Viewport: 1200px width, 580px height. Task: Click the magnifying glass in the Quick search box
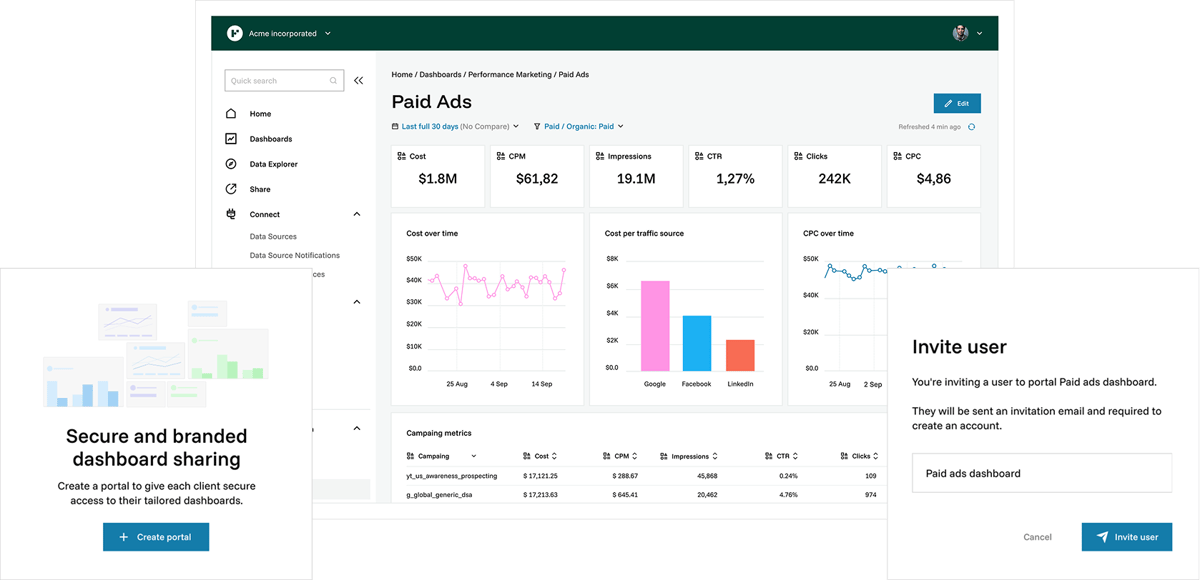point(334,80)
